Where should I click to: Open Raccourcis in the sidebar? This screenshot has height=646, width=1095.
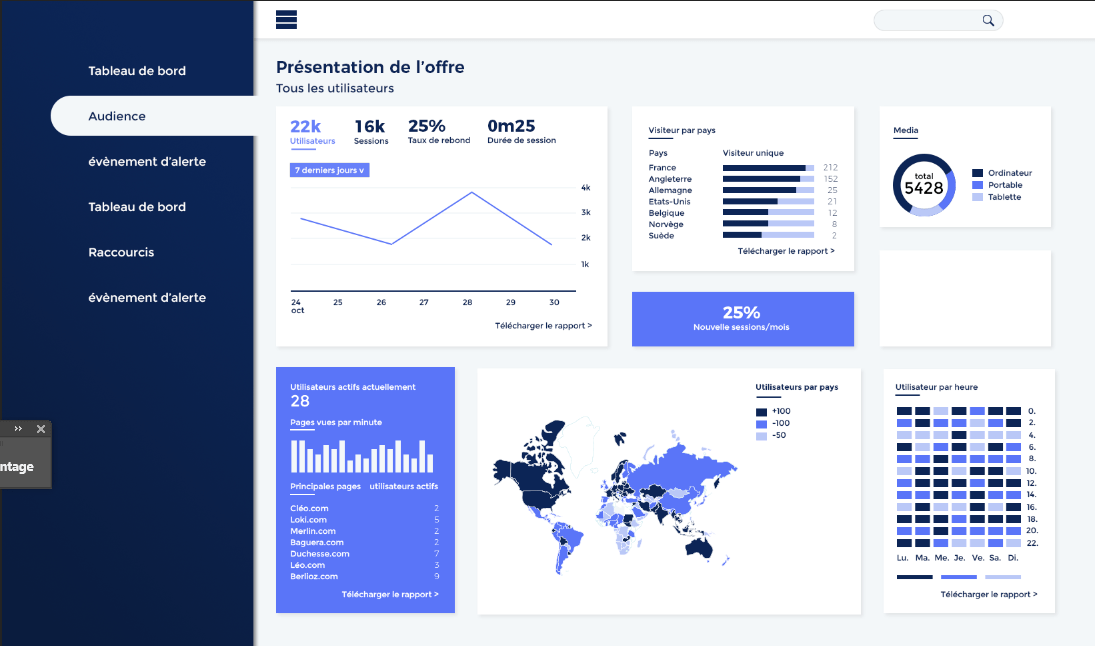[121, 252]
